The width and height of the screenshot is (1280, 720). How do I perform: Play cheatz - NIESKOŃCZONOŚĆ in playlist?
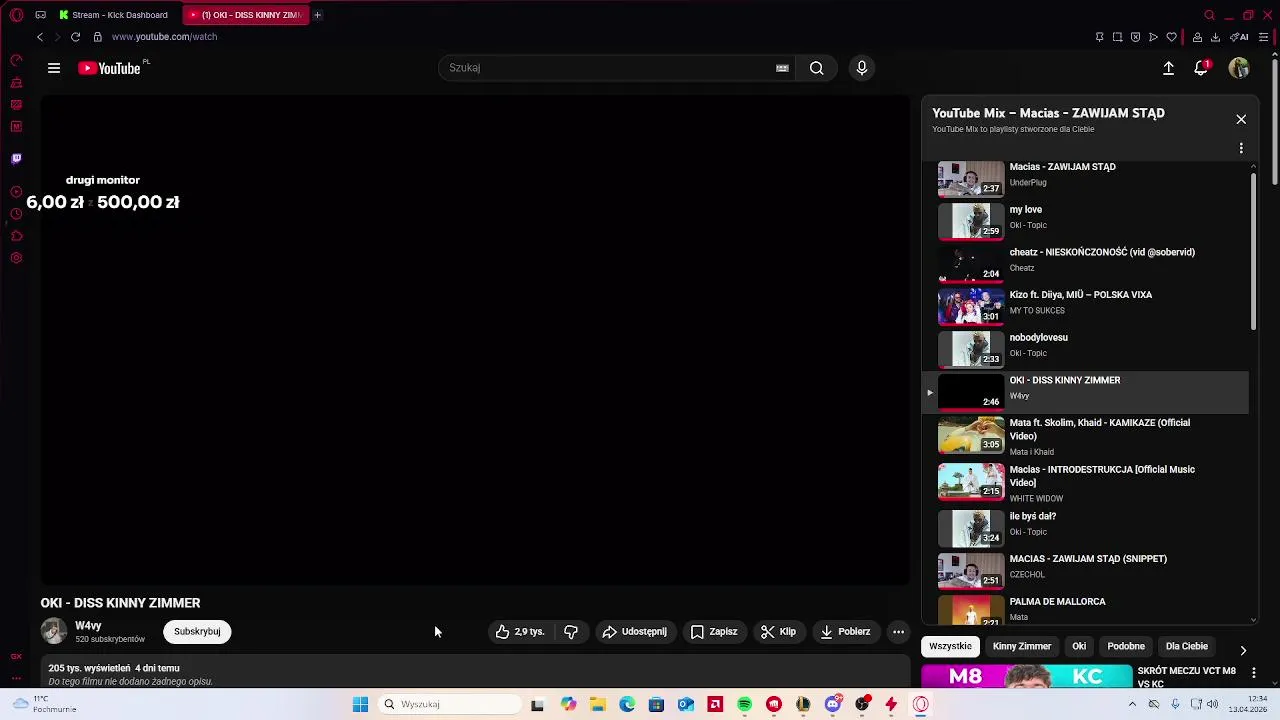pos(1085,264)
